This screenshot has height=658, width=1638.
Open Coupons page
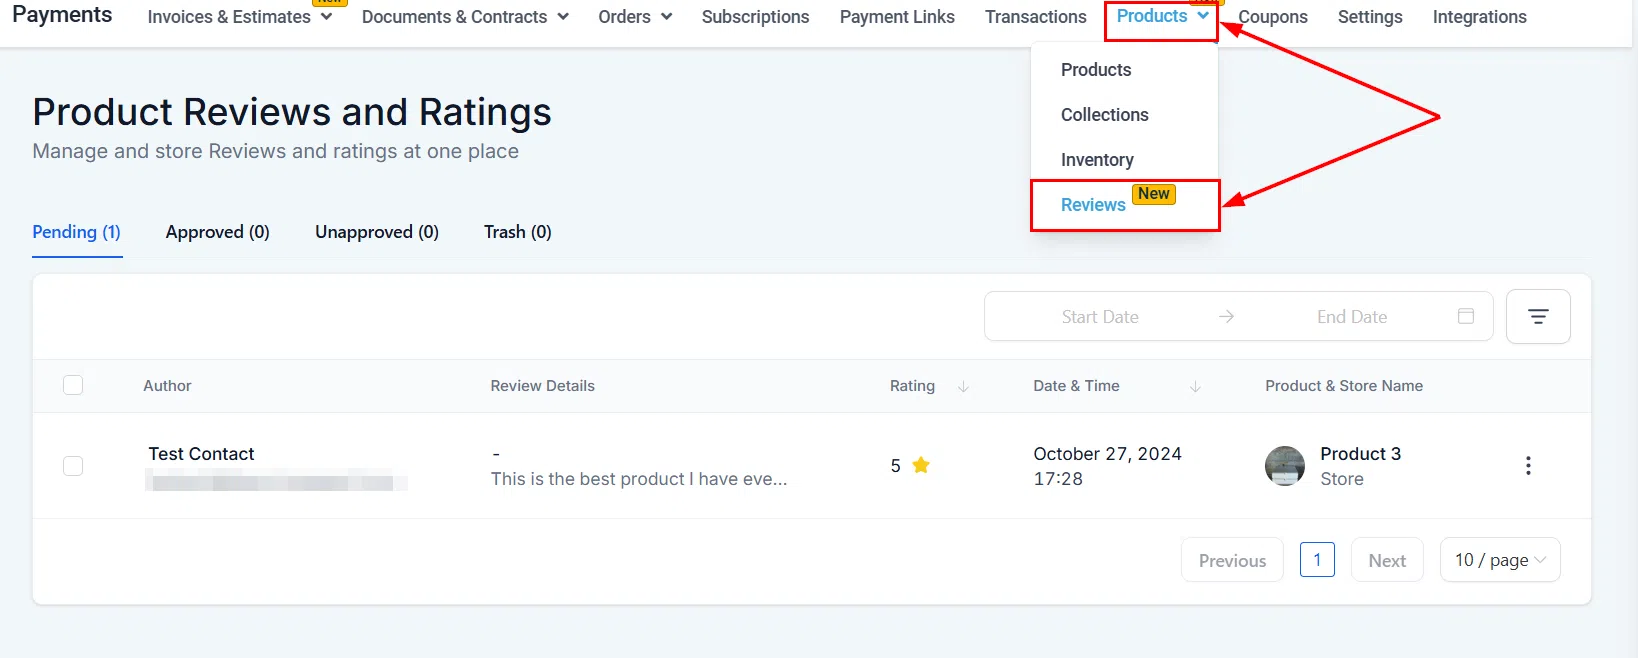coord(1273,17)
